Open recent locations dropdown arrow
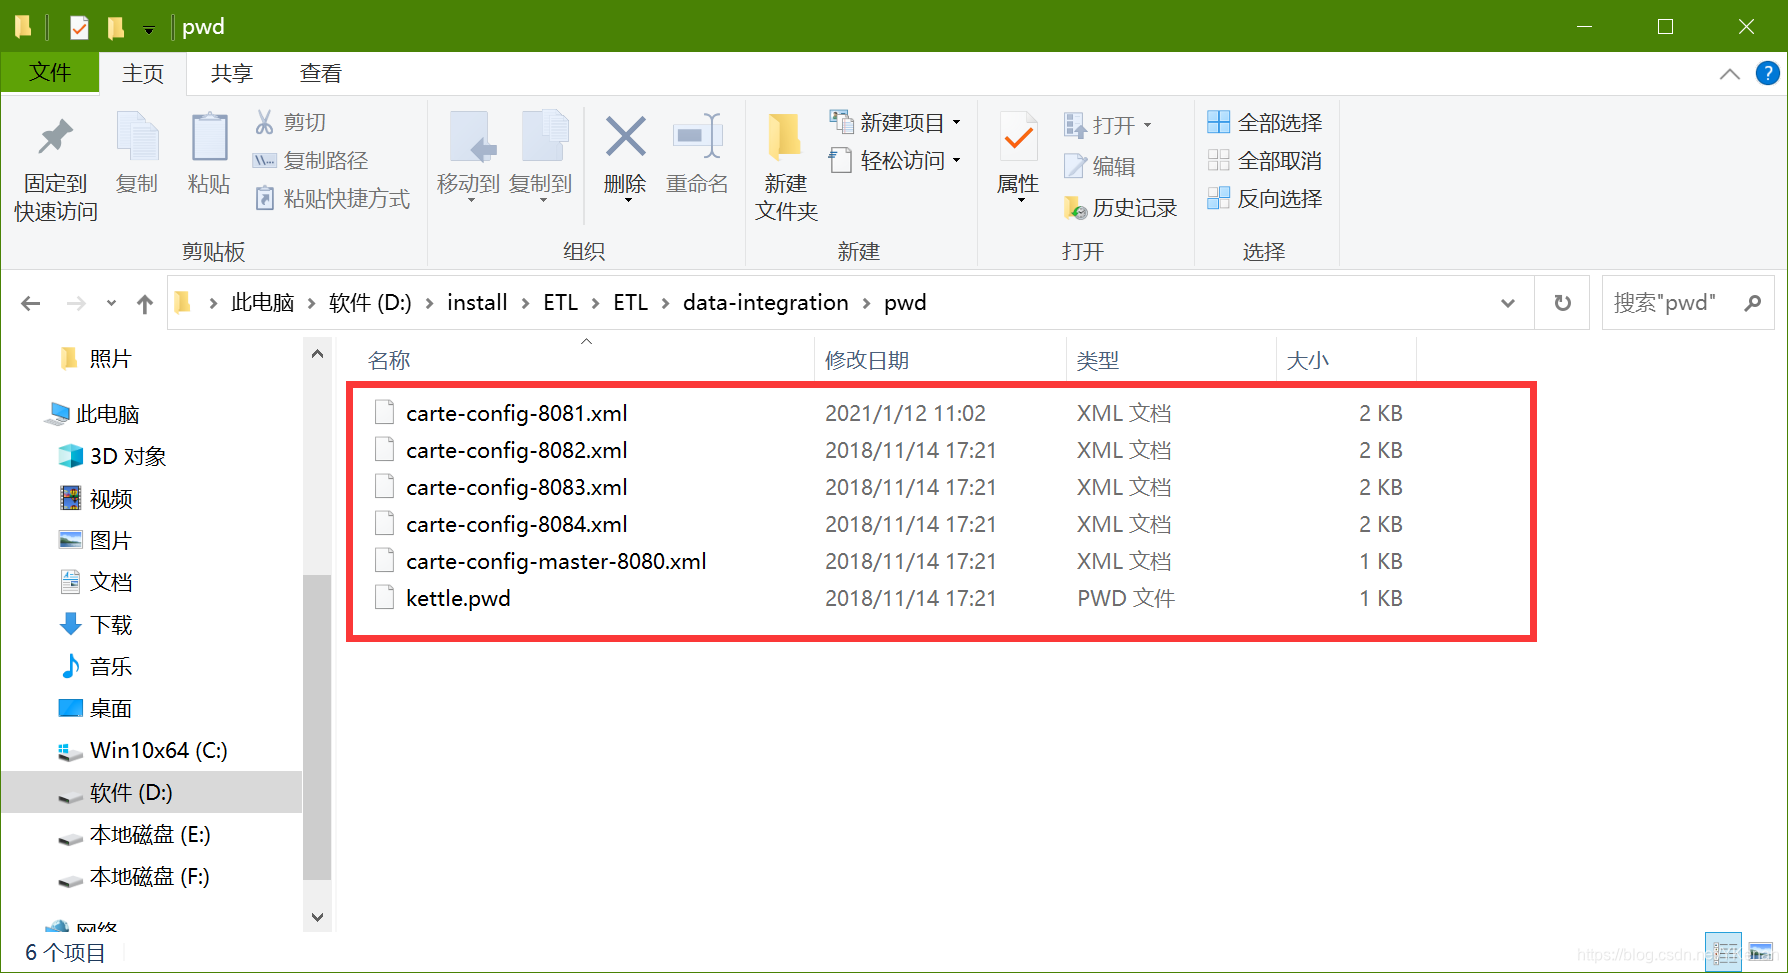This screenshot has width=1788, height=973. 111,303
